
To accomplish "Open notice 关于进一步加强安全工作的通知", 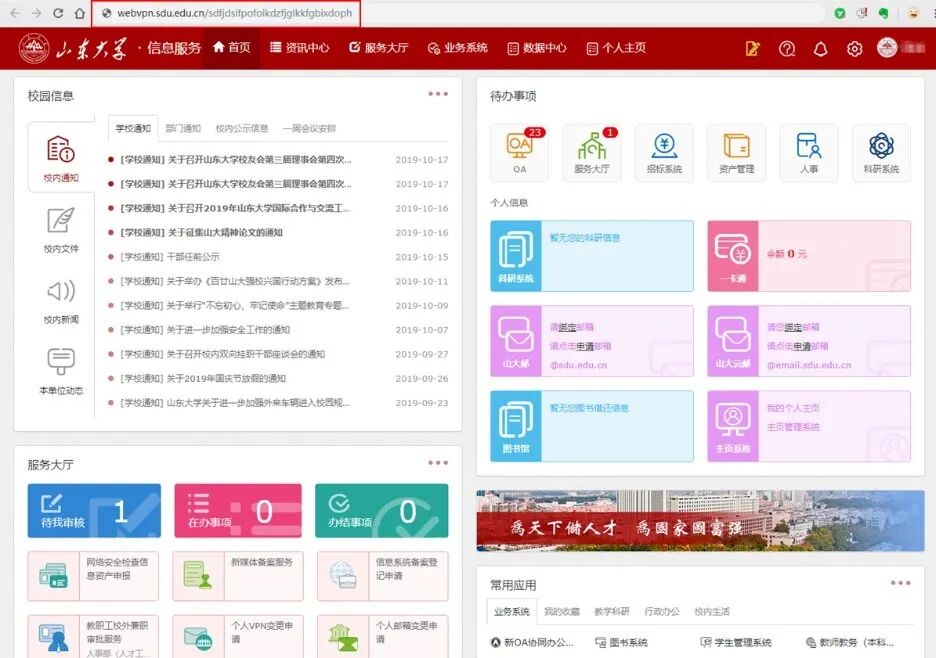I will click(205, 330).
